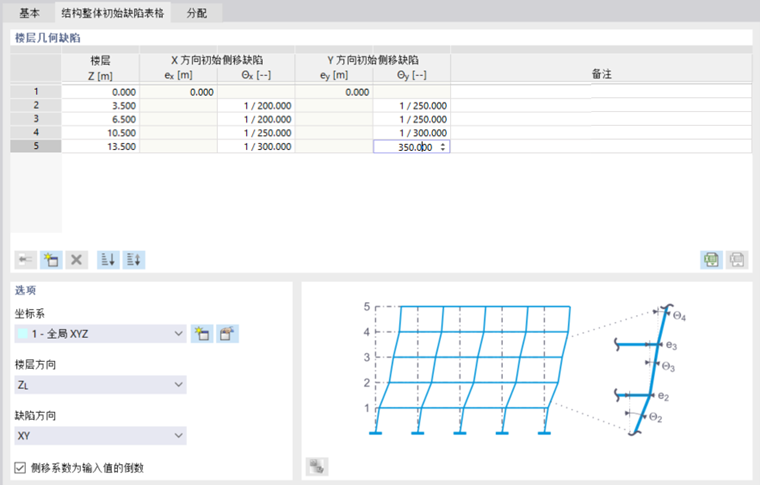760x485 pixels.
Task: Click the Y 方向初始侧移缺陷 column header
Action: pos(373,60)
